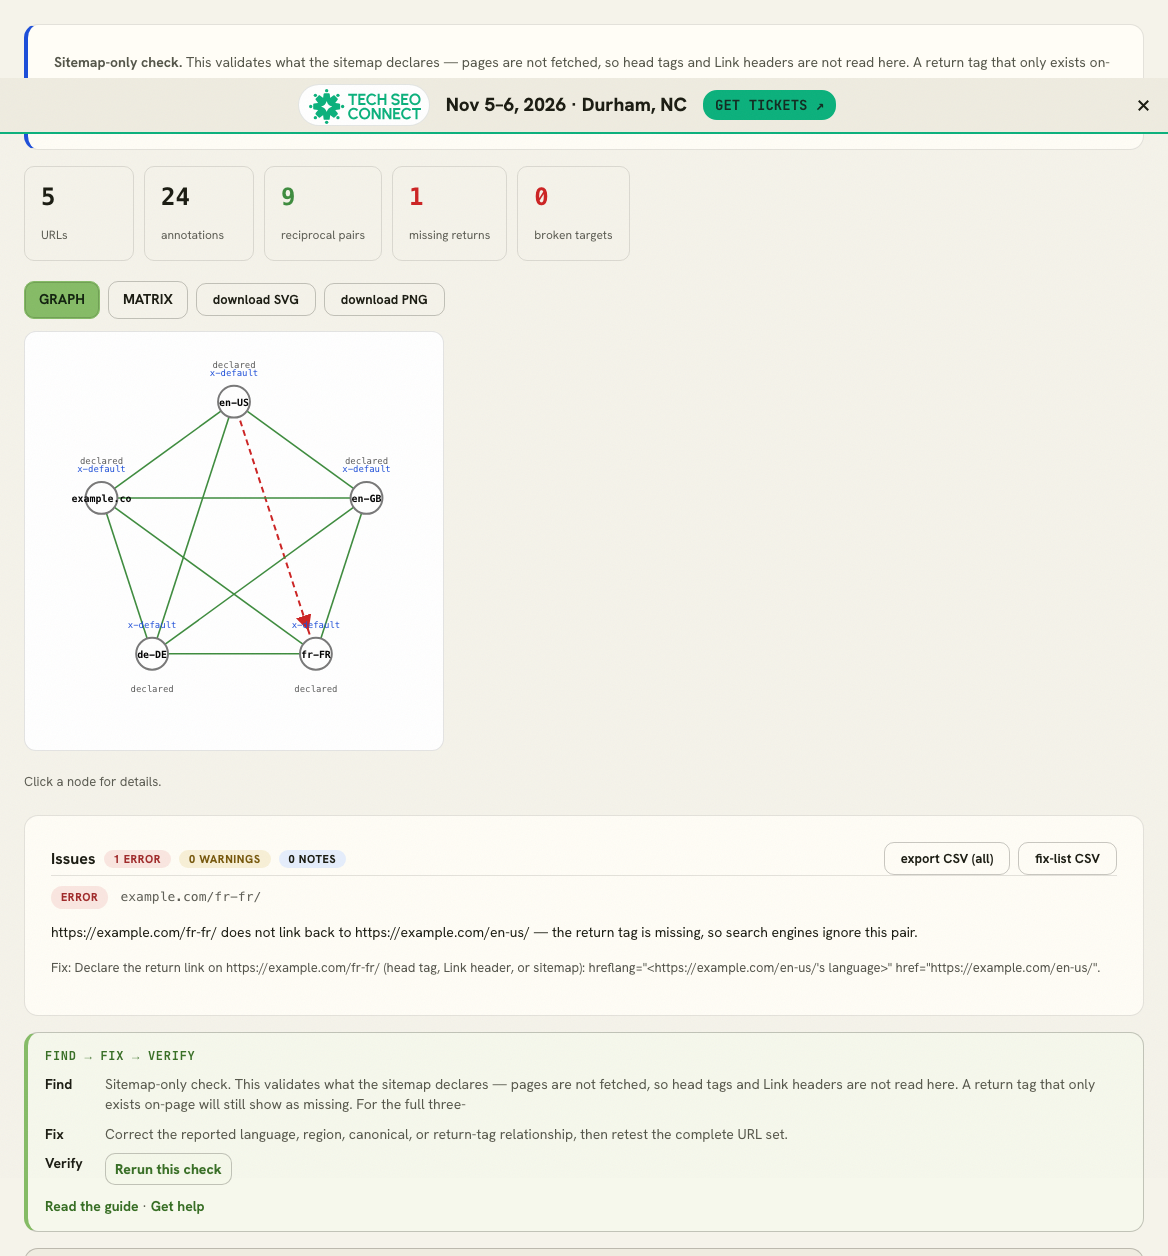Click the FIND → FIX → VERIFY heading
1168x1256 pixels.
pos(120,1056)
